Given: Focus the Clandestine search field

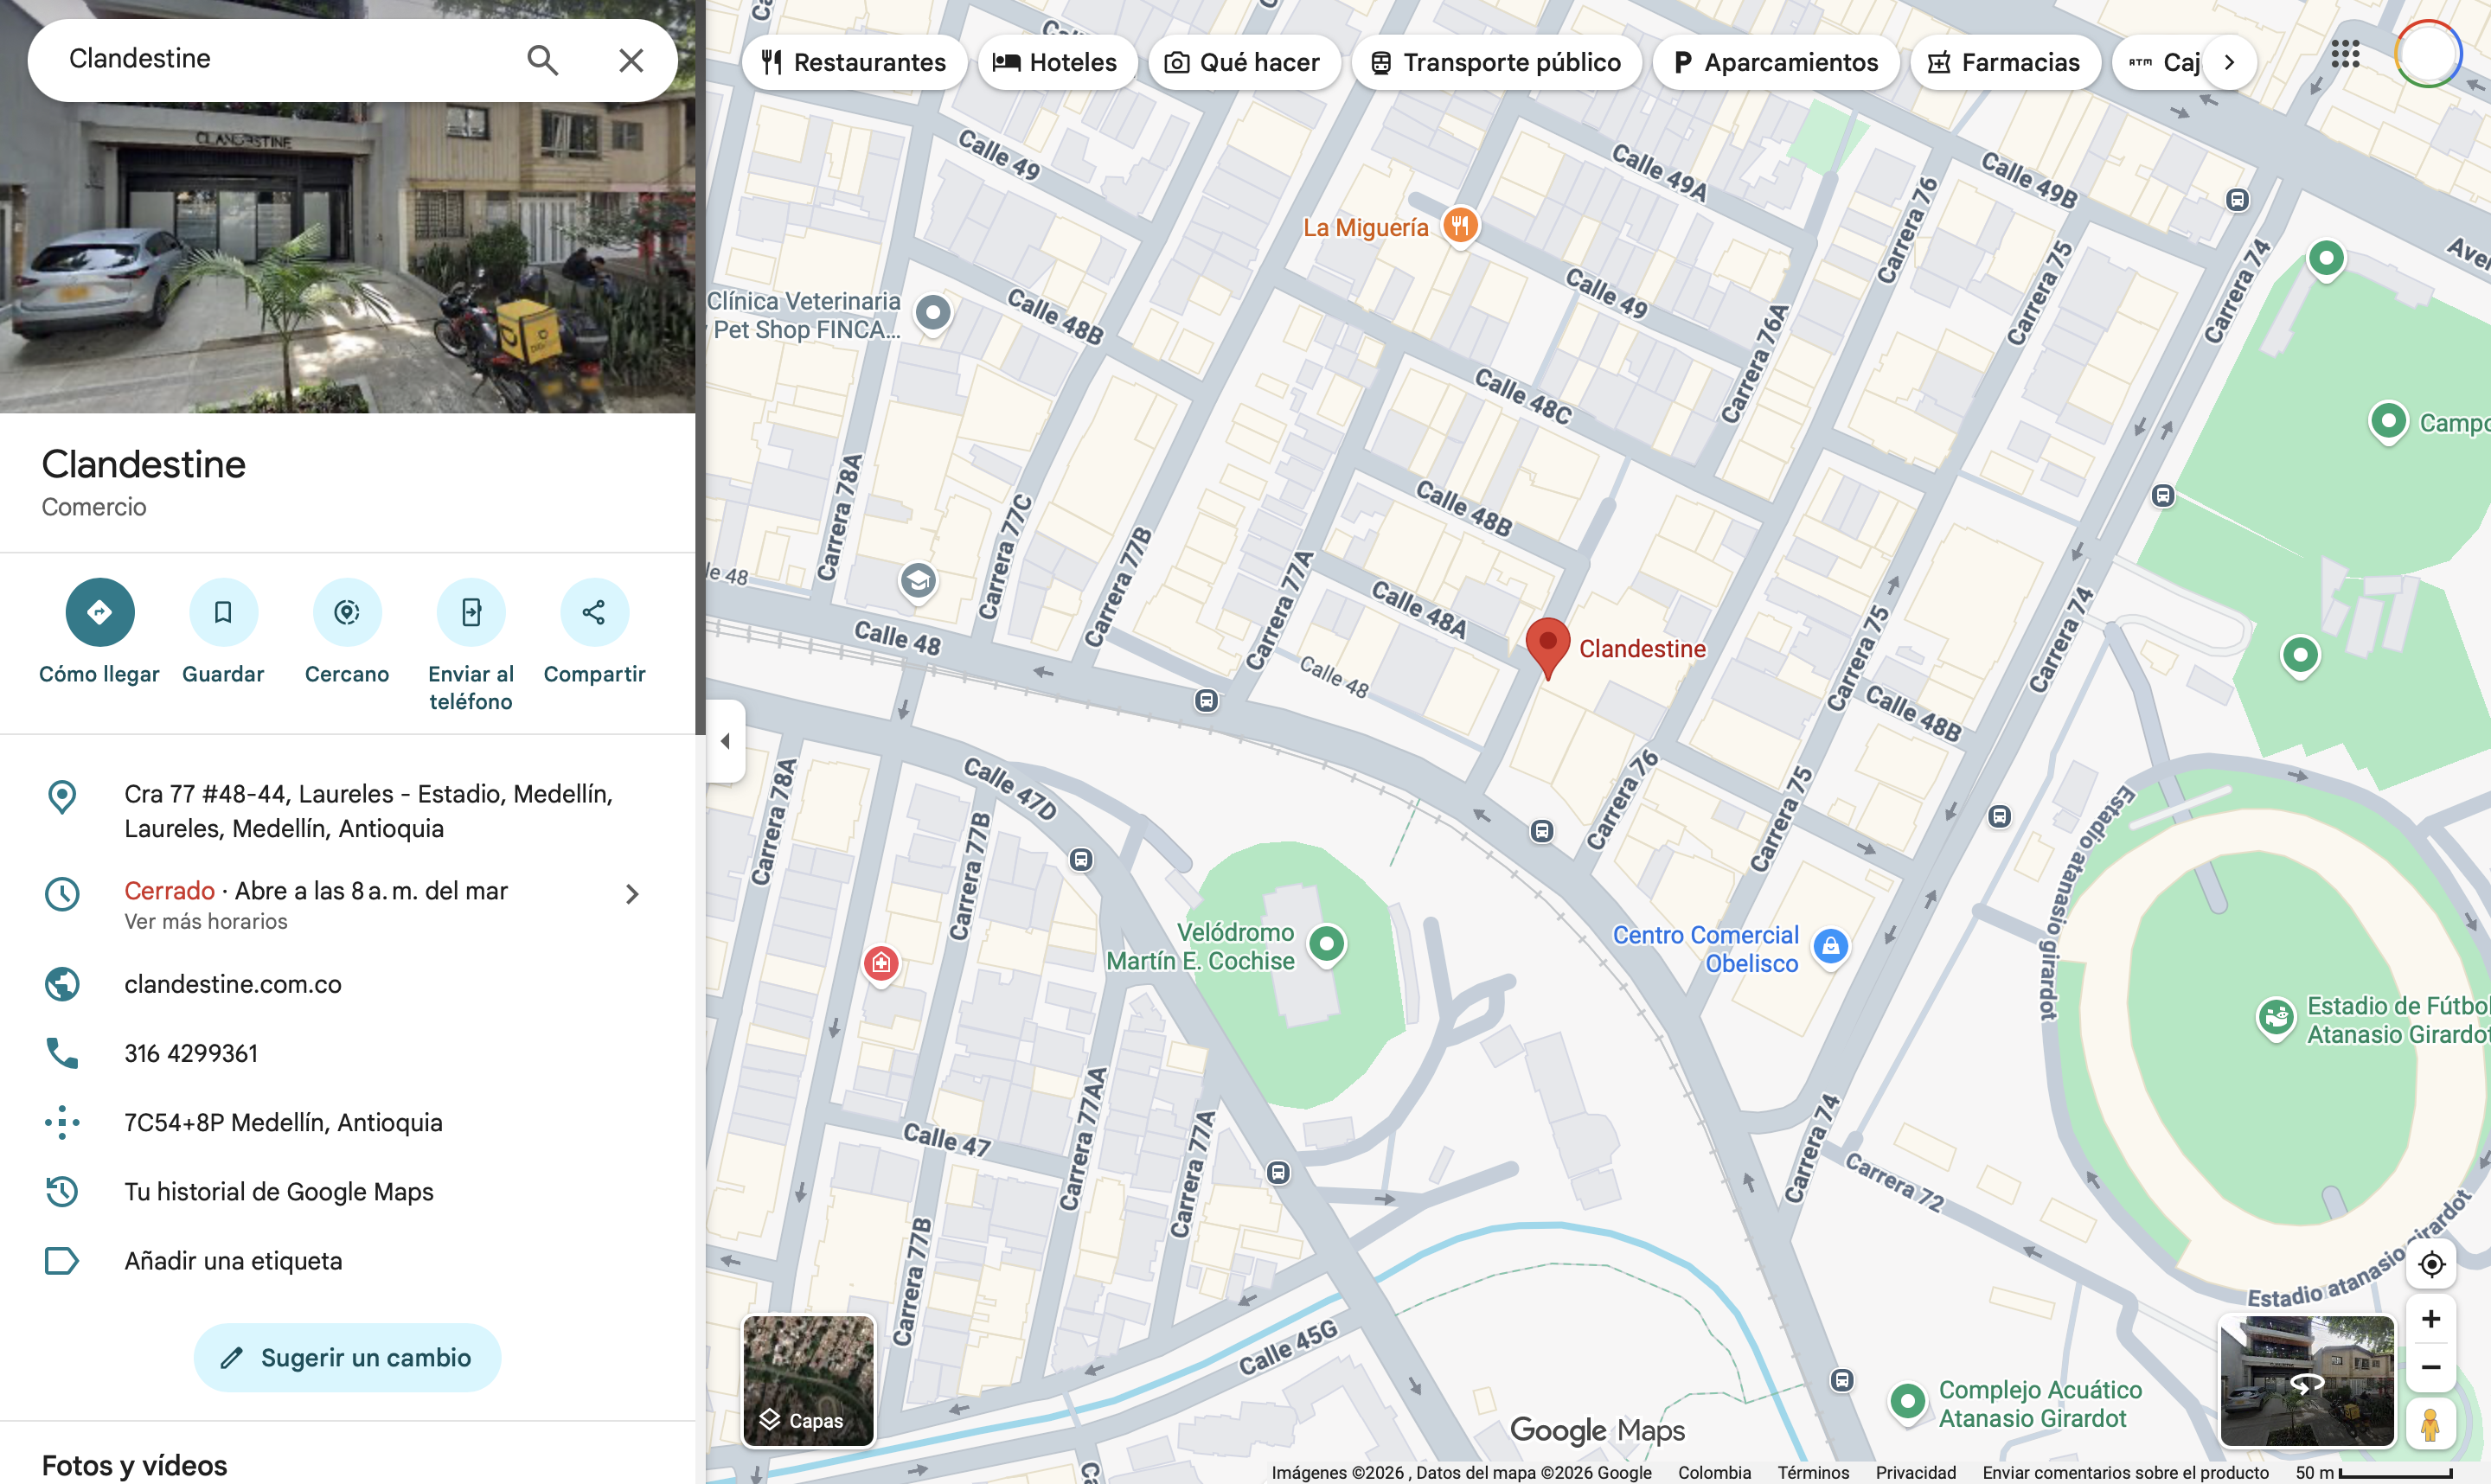Looking at the screenshot, I should coord(285,59).
